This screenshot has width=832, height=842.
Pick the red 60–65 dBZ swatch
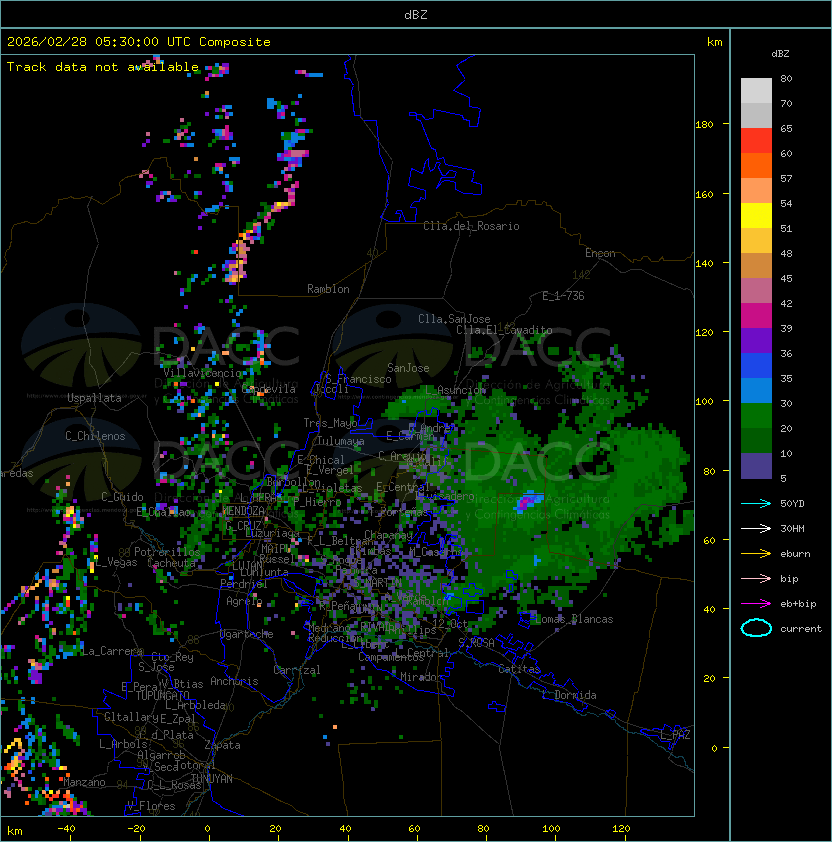pyautogui.click(x=756, y=141)
